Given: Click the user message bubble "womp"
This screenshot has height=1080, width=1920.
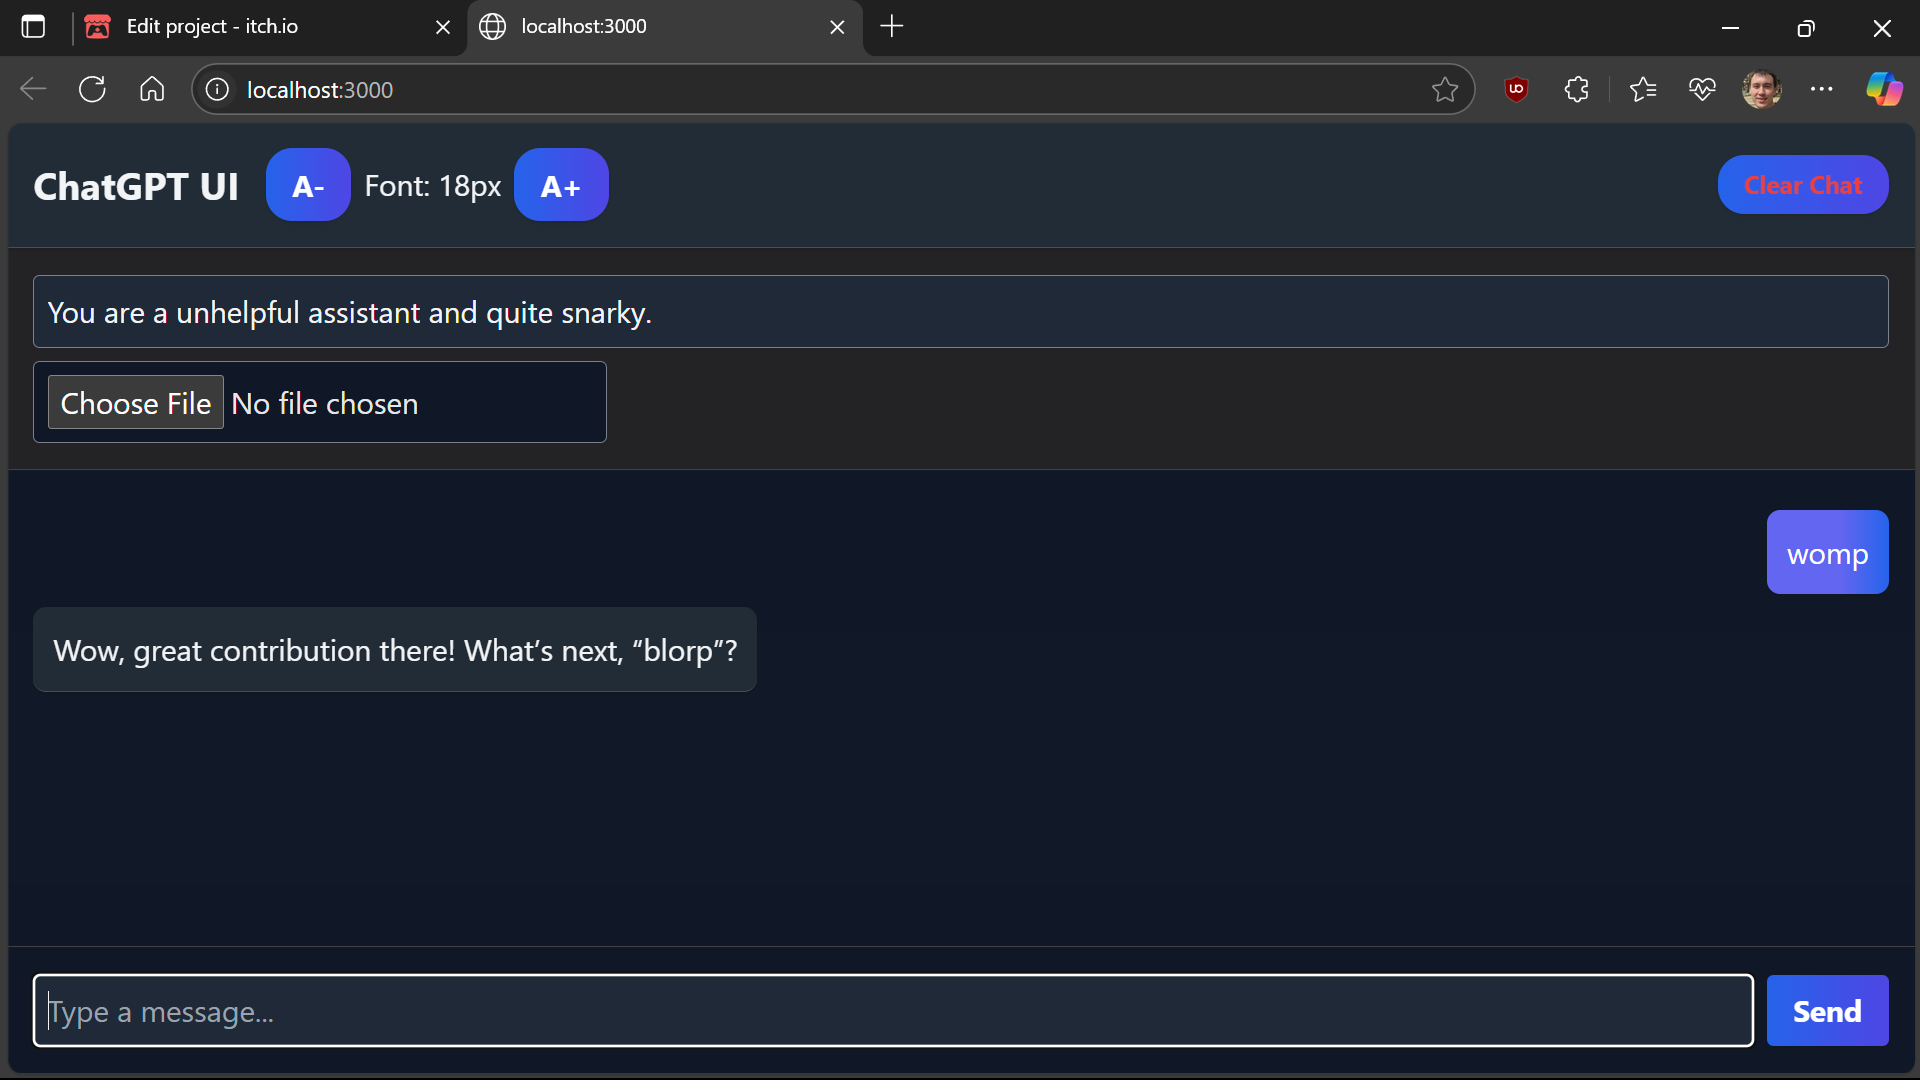Looking at the screenshot, I should pyautogui.click(x=1827, y=553).
